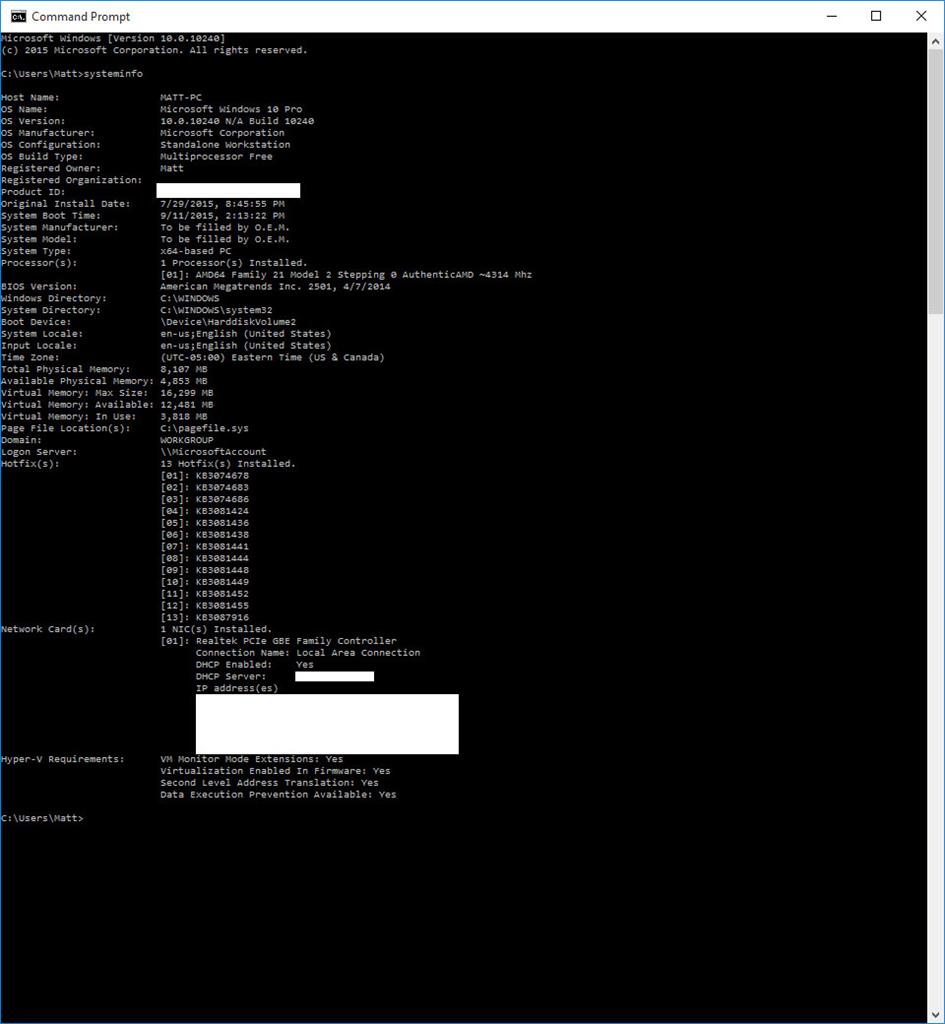Click the Product ID label
The image size is (945, 1024).
pos(33,192)
